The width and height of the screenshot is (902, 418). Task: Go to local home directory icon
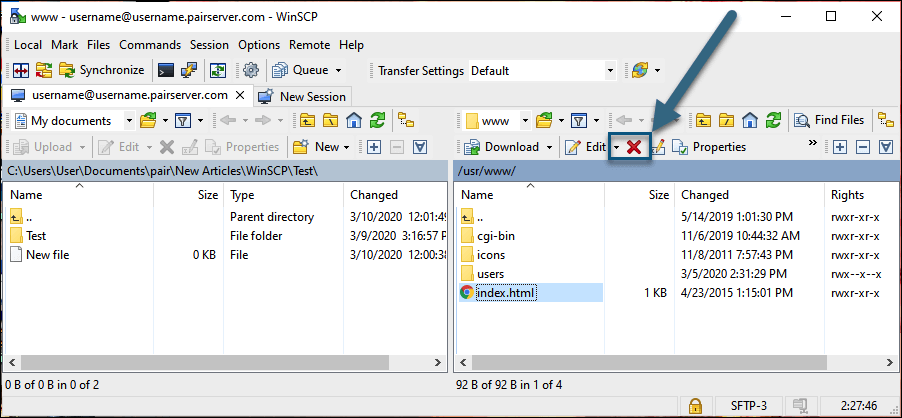click(x=354, y=121)
